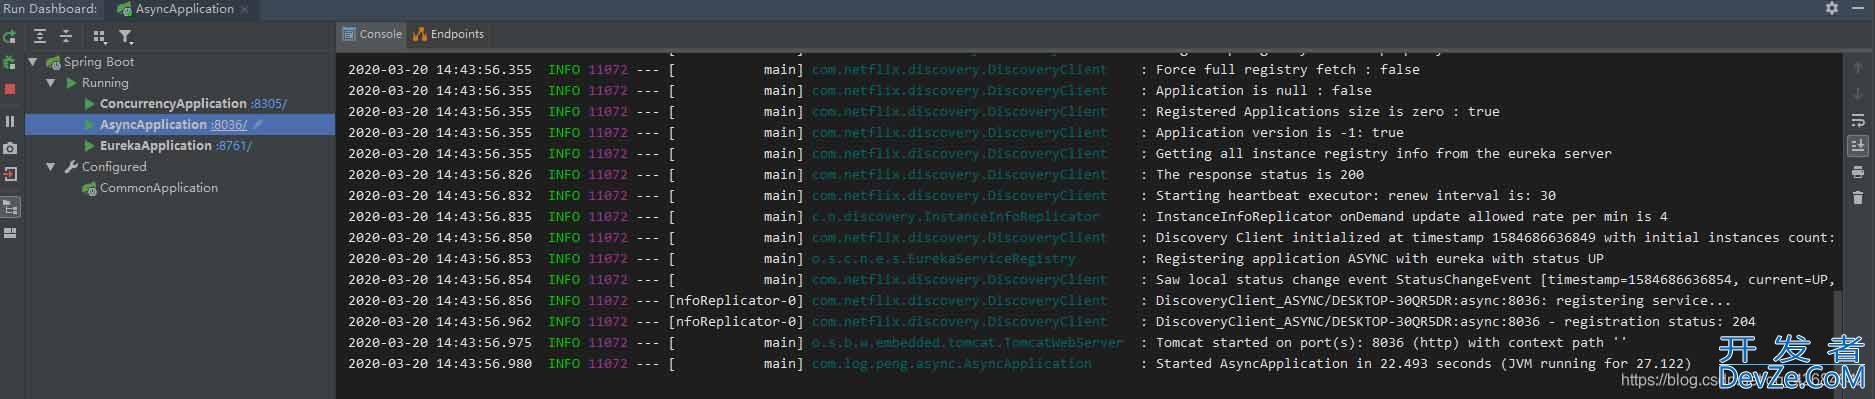Open the :8305/ port link
Screen dimensions: 1875x399
[268, 104]
